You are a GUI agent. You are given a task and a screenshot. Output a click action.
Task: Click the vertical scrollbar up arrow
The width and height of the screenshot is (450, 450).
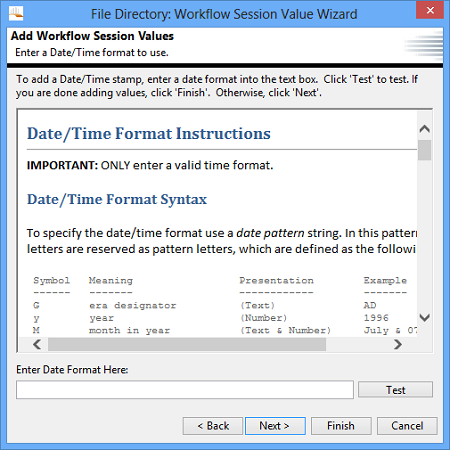click(425, 129)
